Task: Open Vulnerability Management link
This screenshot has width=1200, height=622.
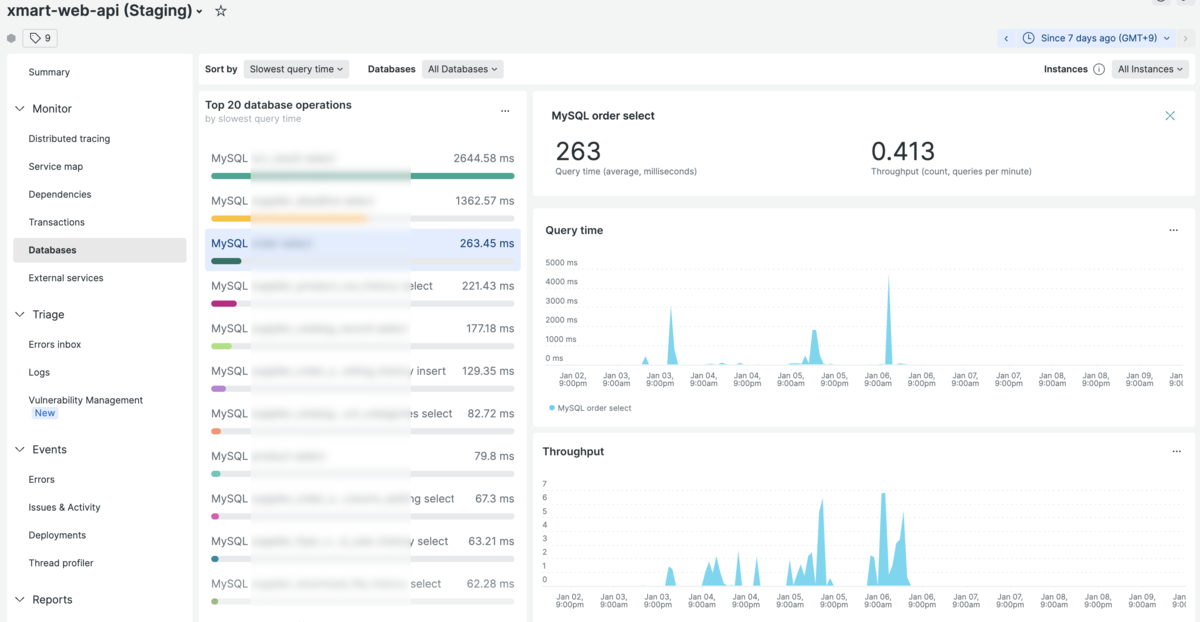Action: click(85, 400)
